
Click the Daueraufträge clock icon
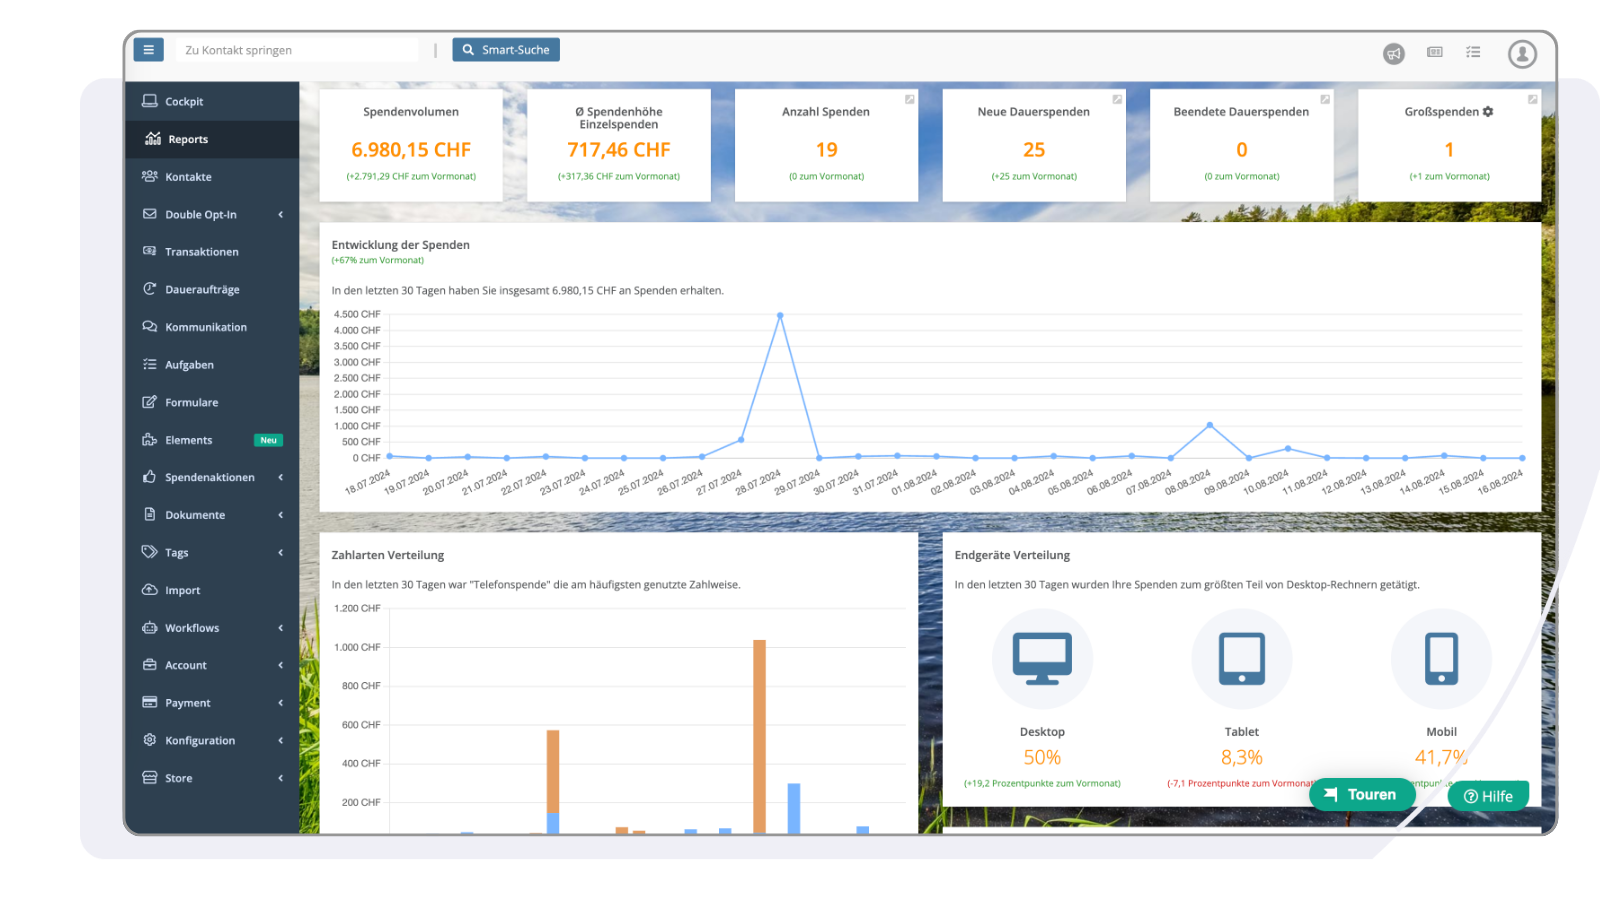pos(148,289)
